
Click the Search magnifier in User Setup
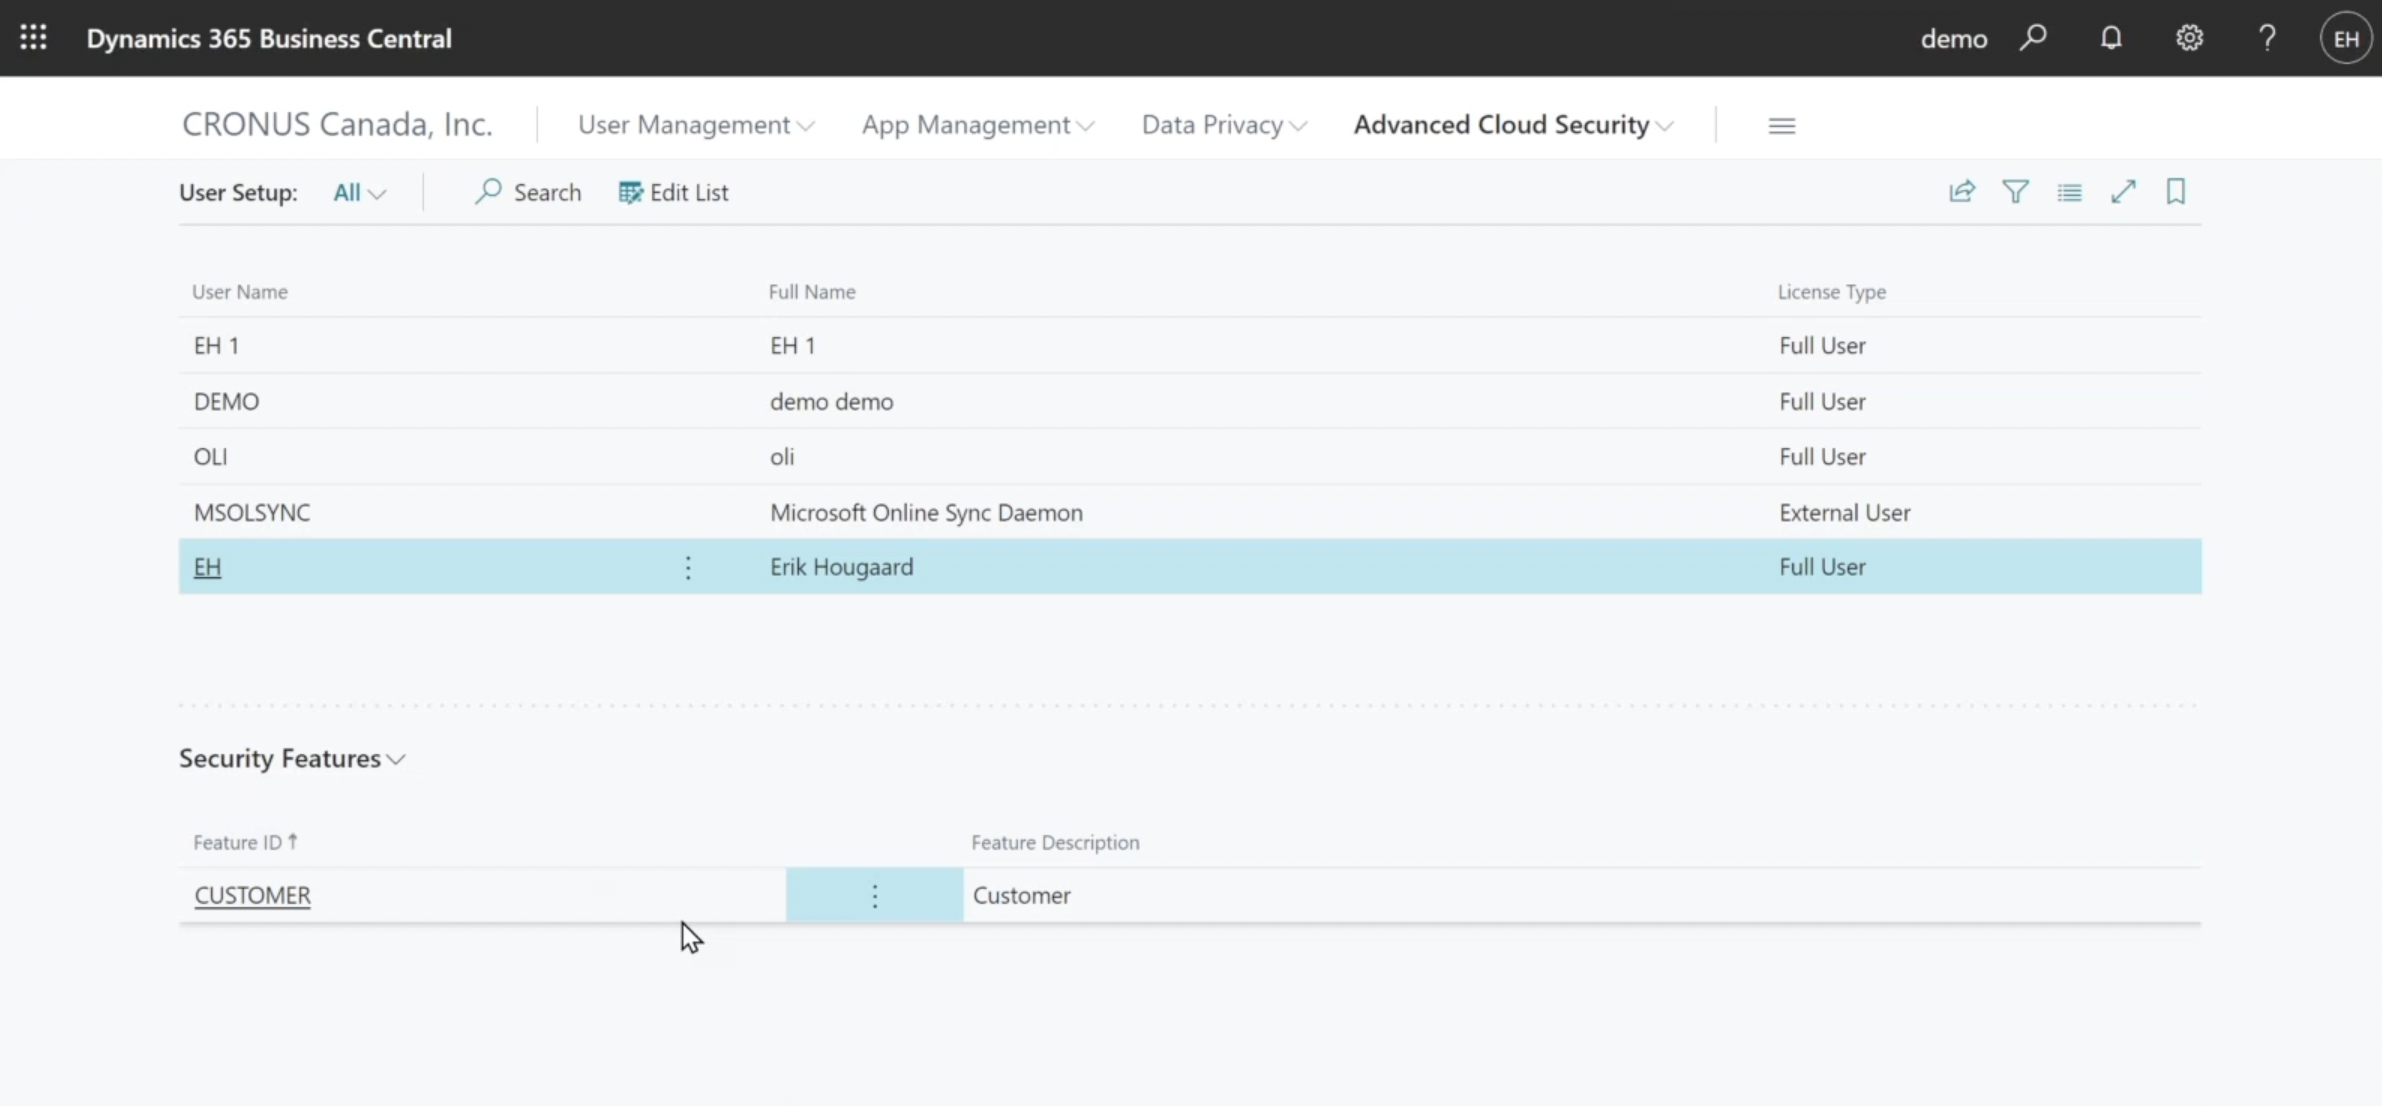coord(528,192)
